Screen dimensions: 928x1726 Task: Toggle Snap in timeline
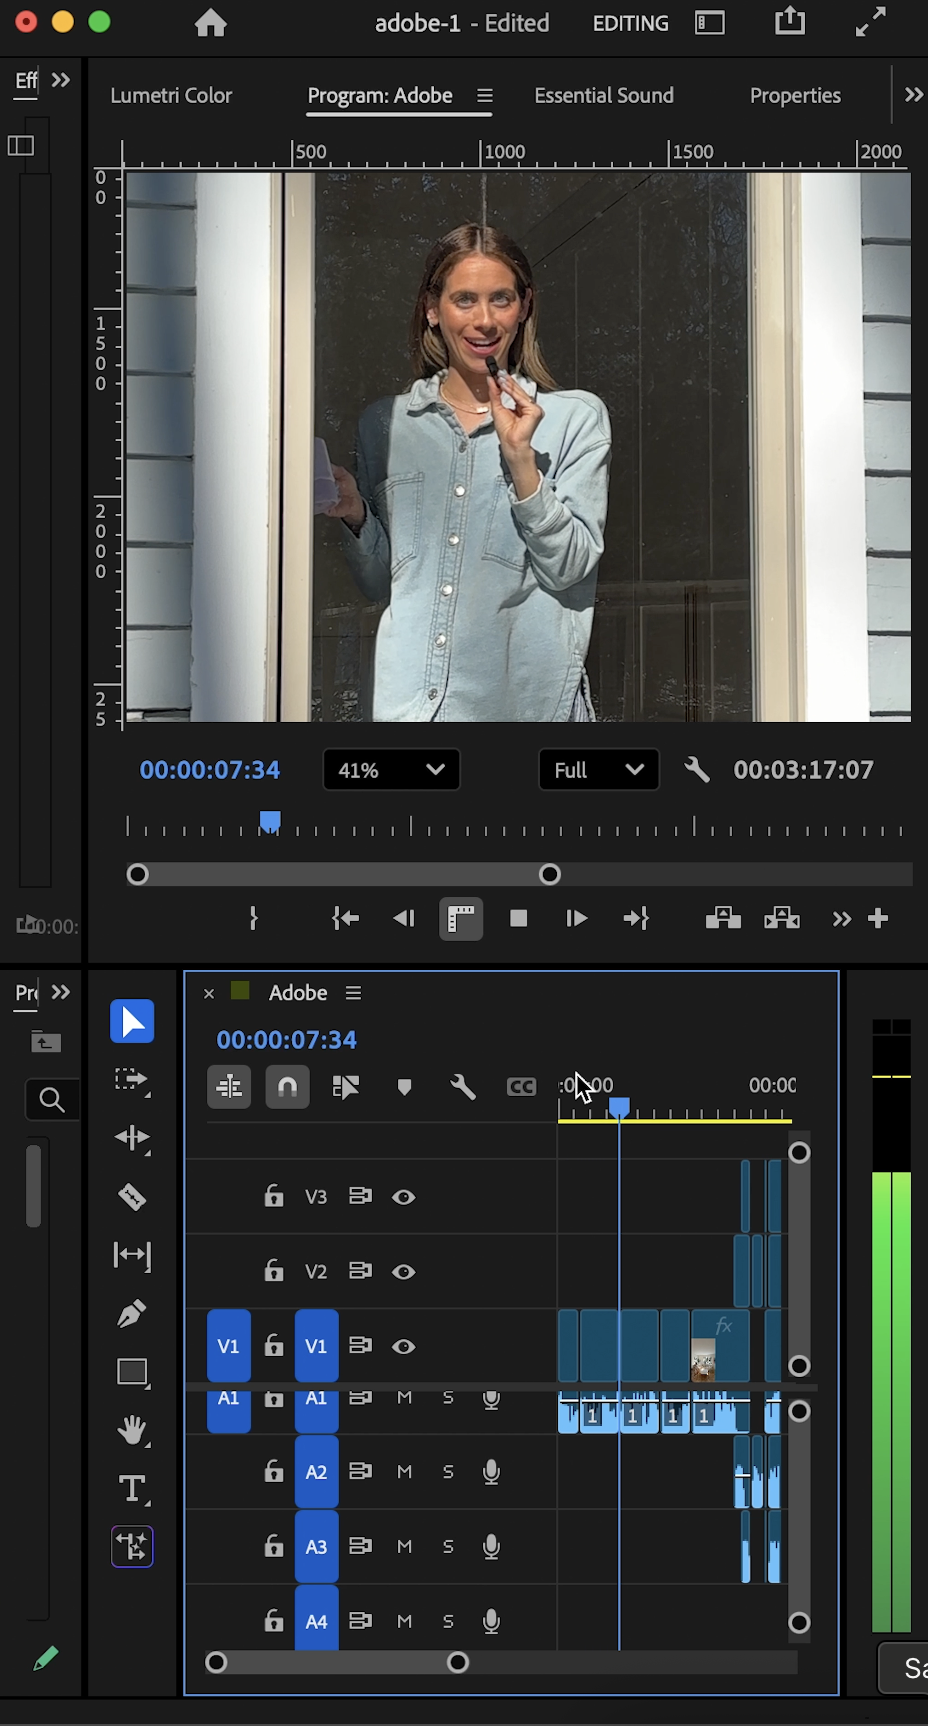pos(287,1087)
